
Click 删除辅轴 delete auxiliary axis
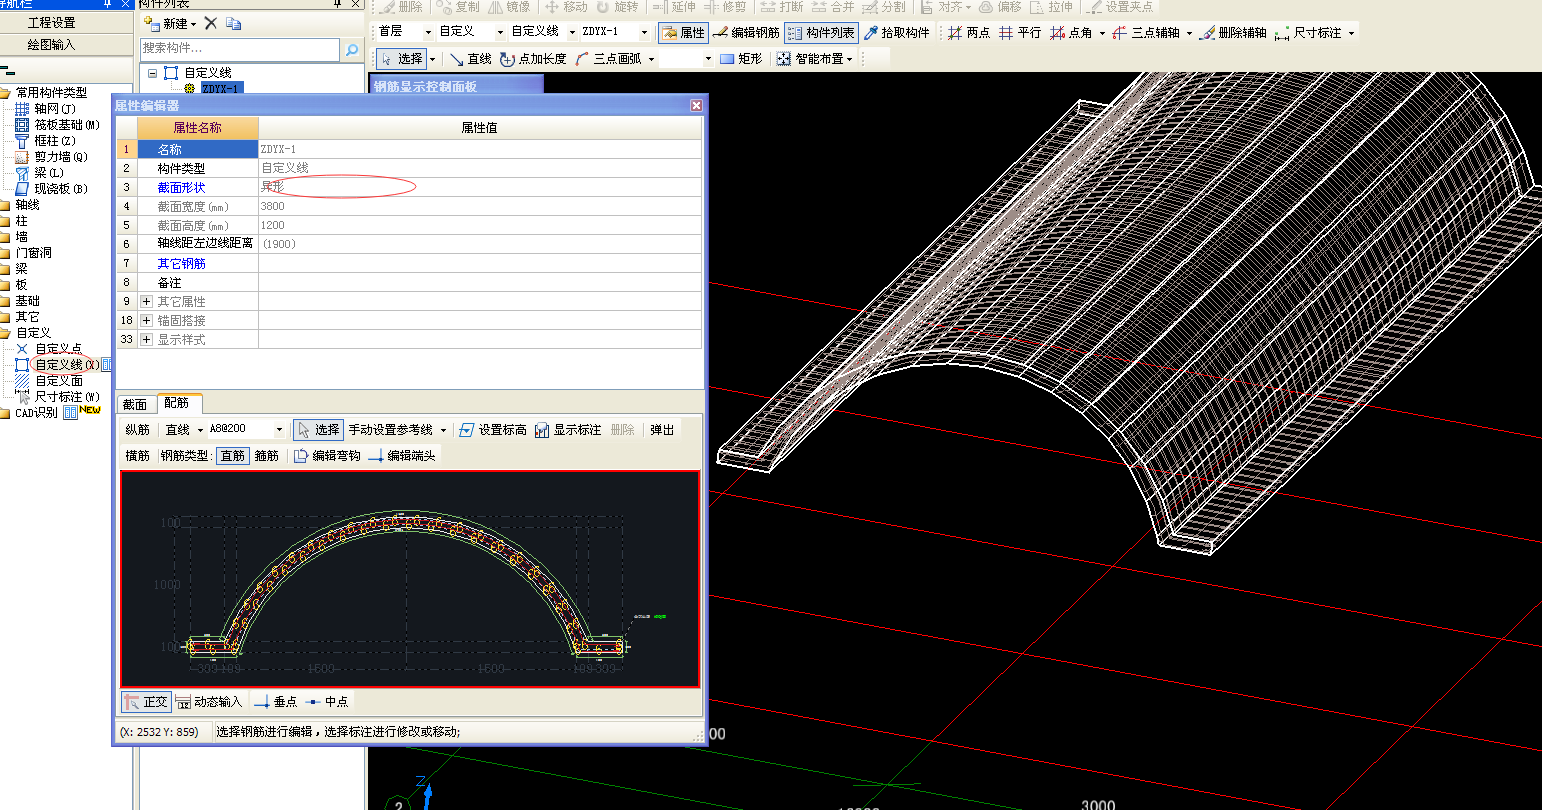[1233, 33]
